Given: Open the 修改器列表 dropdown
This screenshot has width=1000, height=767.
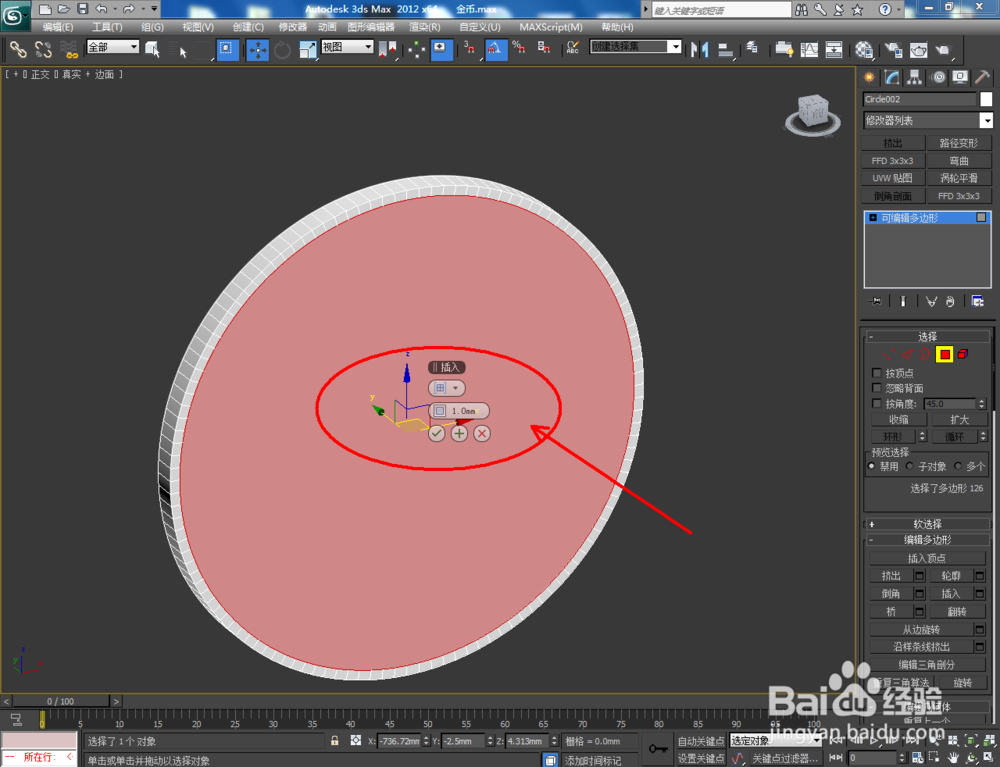Looking at the screenshot, I should [928, 120].
